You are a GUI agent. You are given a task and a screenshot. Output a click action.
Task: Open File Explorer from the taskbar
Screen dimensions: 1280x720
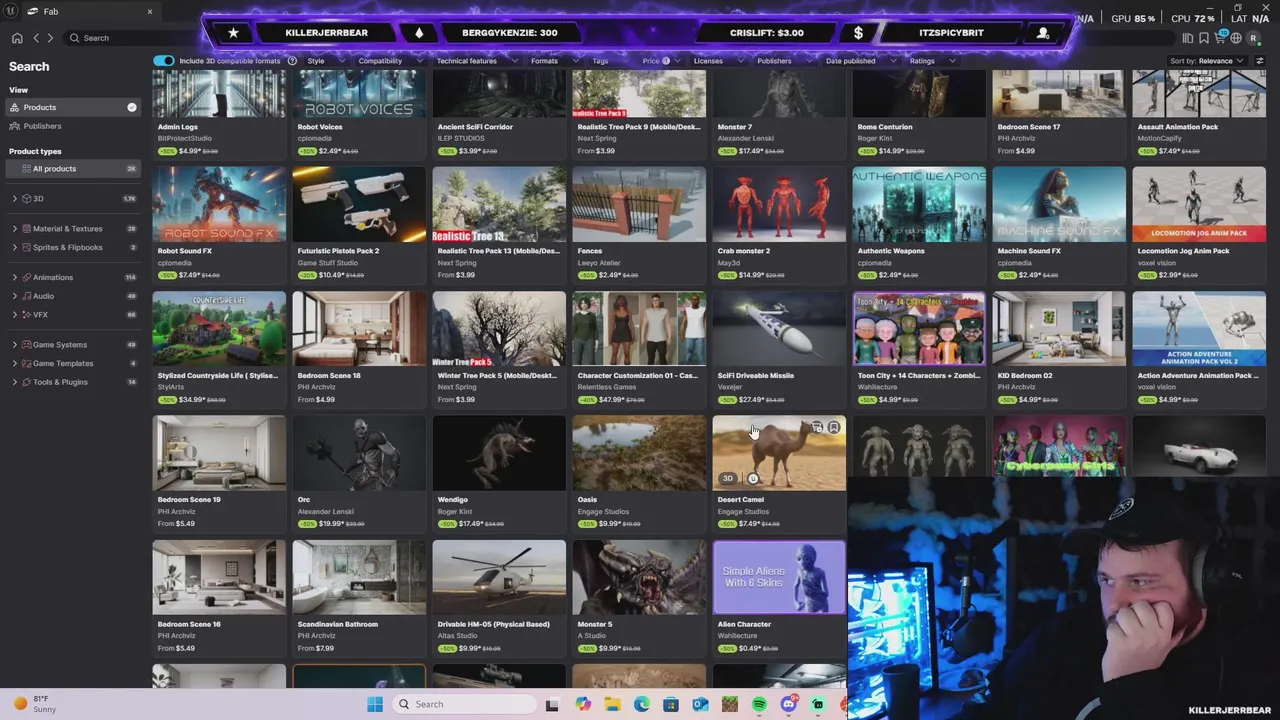612,704
